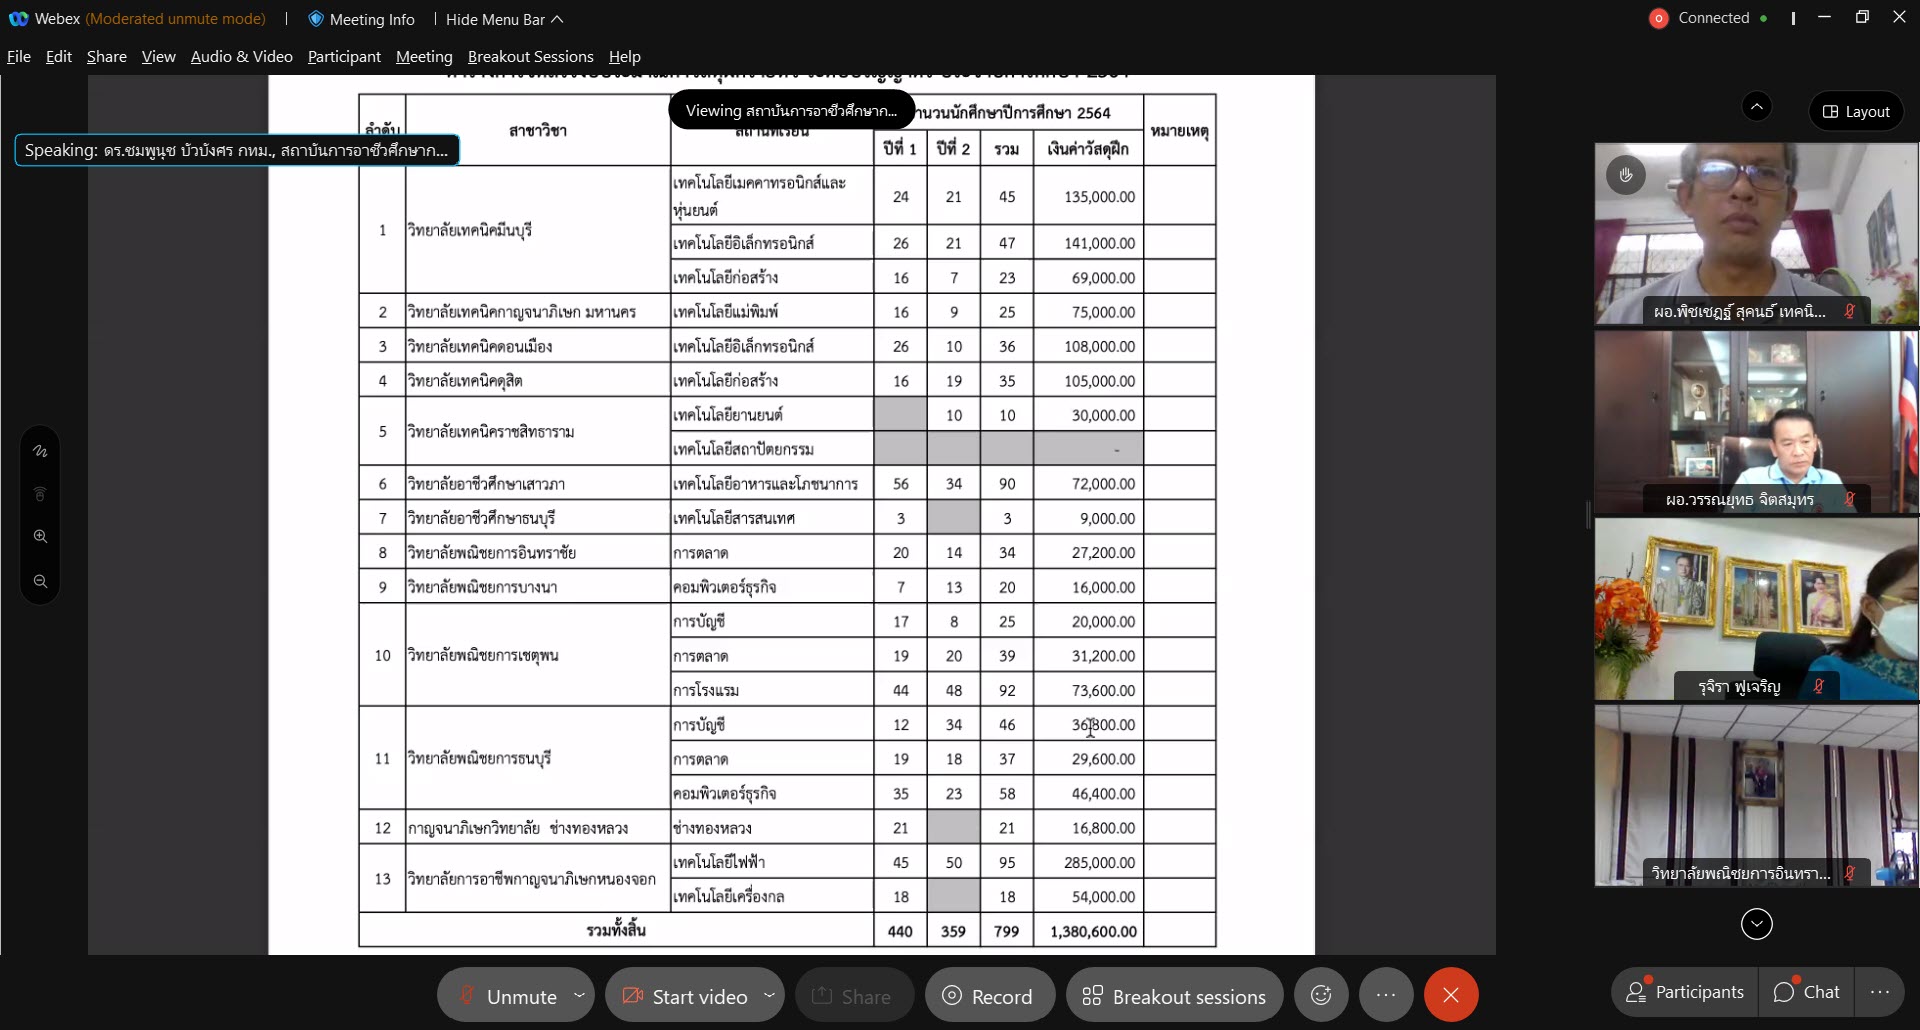Open the Edit menu
Screen dimensions: 1920x1030
59,57
